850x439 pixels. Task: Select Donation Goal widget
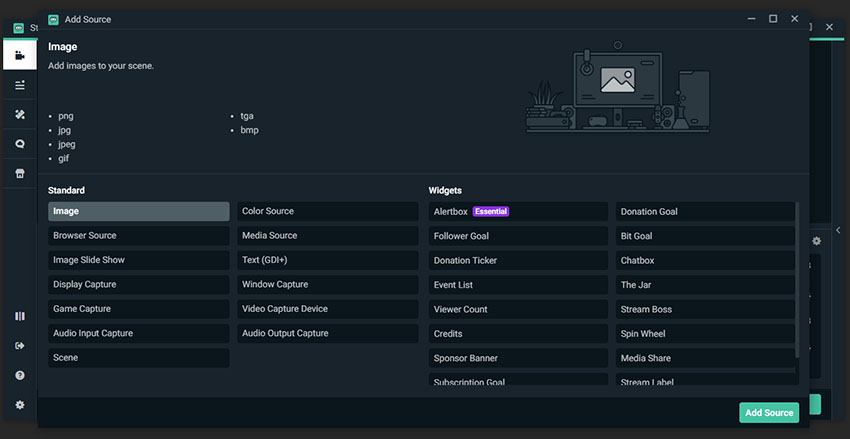pos(705,211)
